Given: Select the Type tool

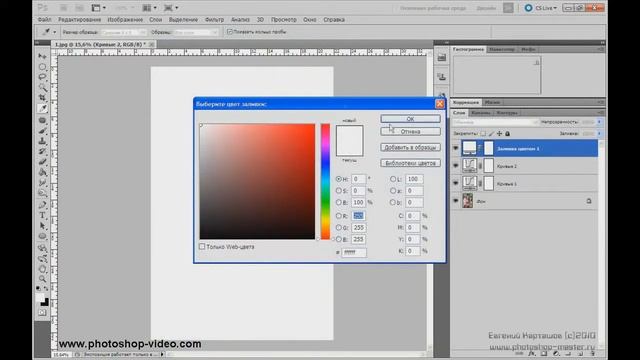Looking at the screenshot, I should point(42,216).
